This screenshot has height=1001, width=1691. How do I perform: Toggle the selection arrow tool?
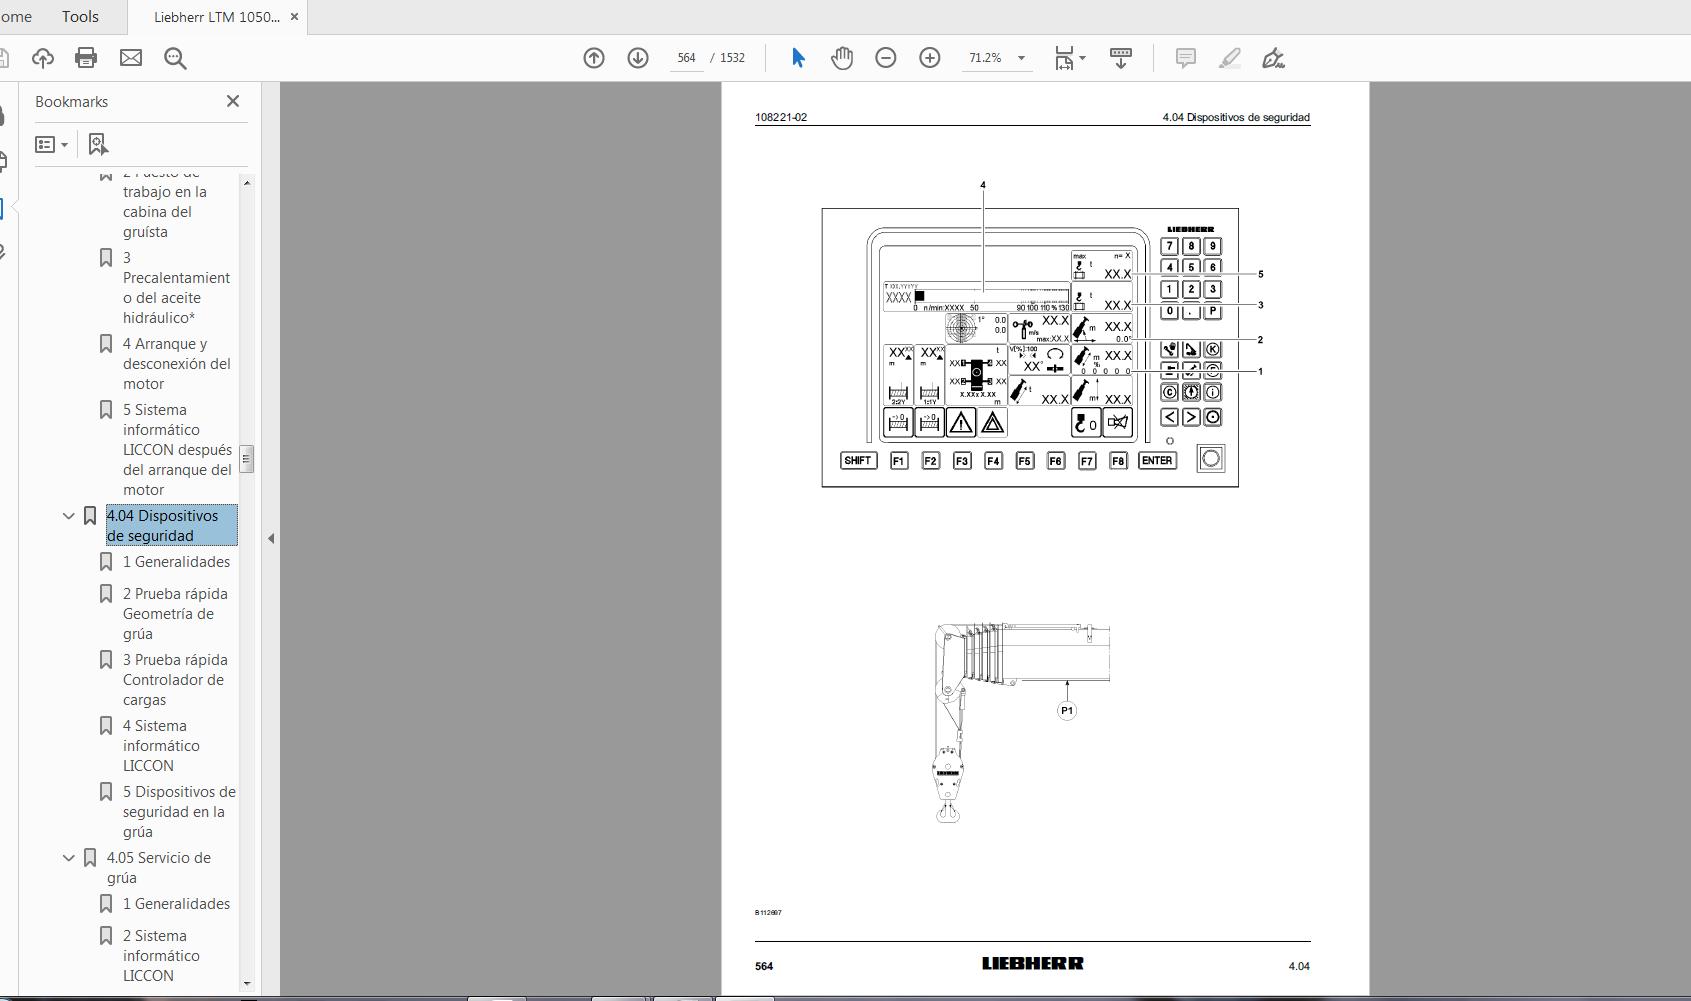(x=798, y=58)
